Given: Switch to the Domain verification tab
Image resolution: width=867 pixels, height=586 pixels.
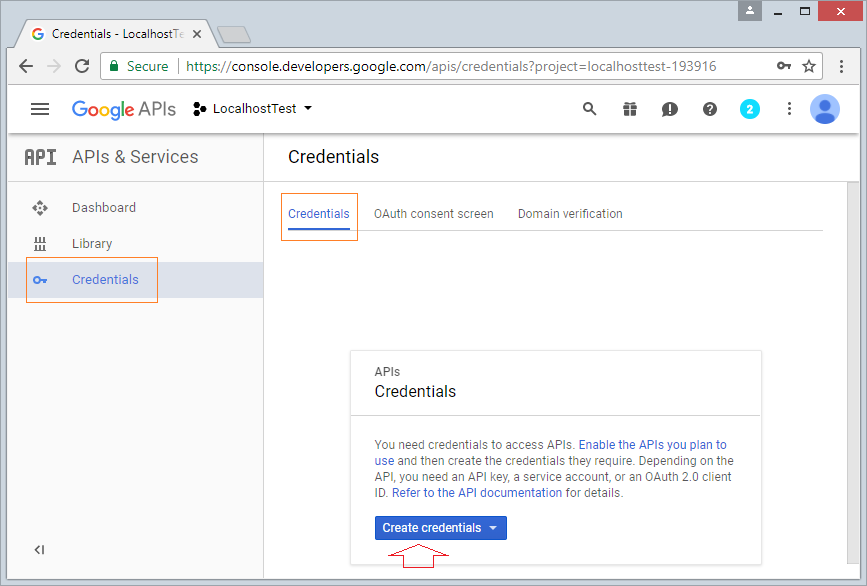Looking at the screenshot, I should pos(570,214).
